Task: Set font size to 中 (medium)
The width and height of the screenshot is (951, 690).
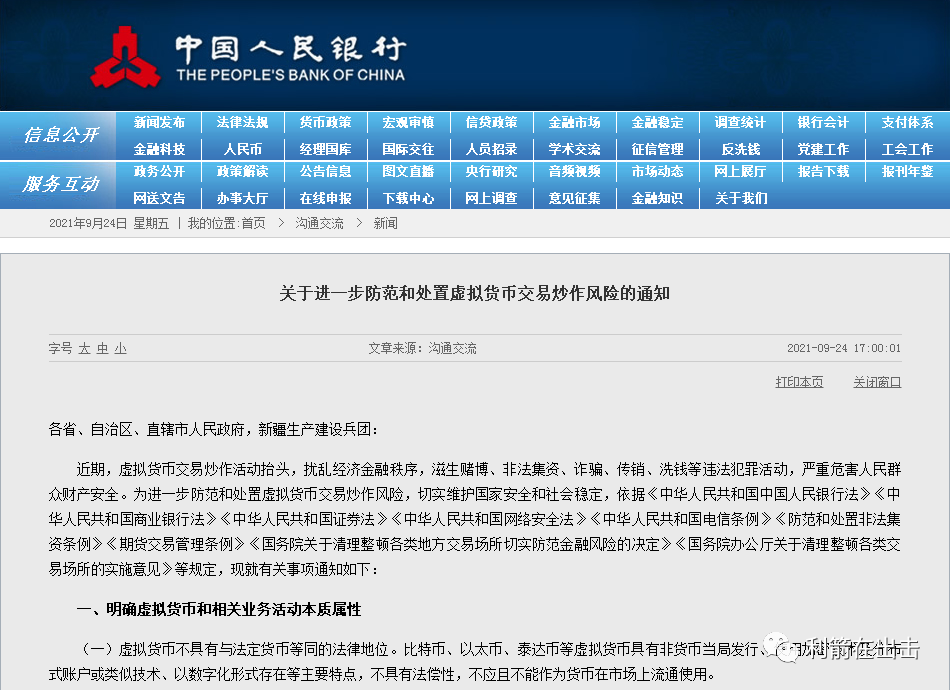Action: 102,348
